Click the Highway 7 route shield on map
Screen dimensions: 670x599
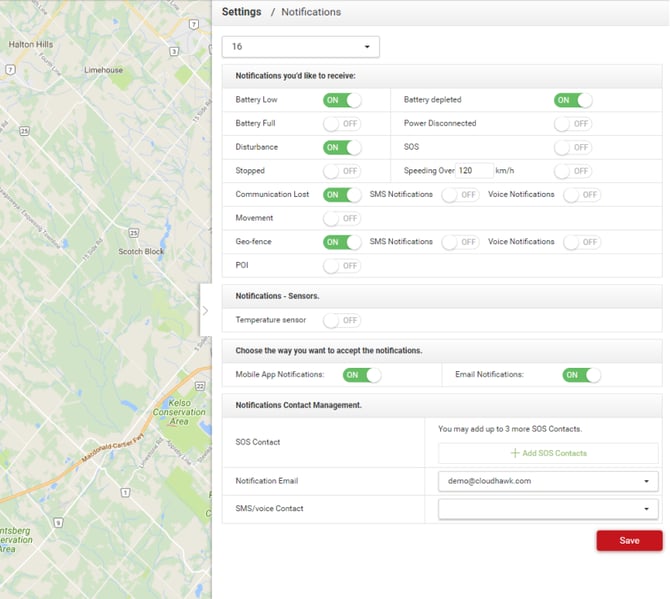[x=9, y=70]
